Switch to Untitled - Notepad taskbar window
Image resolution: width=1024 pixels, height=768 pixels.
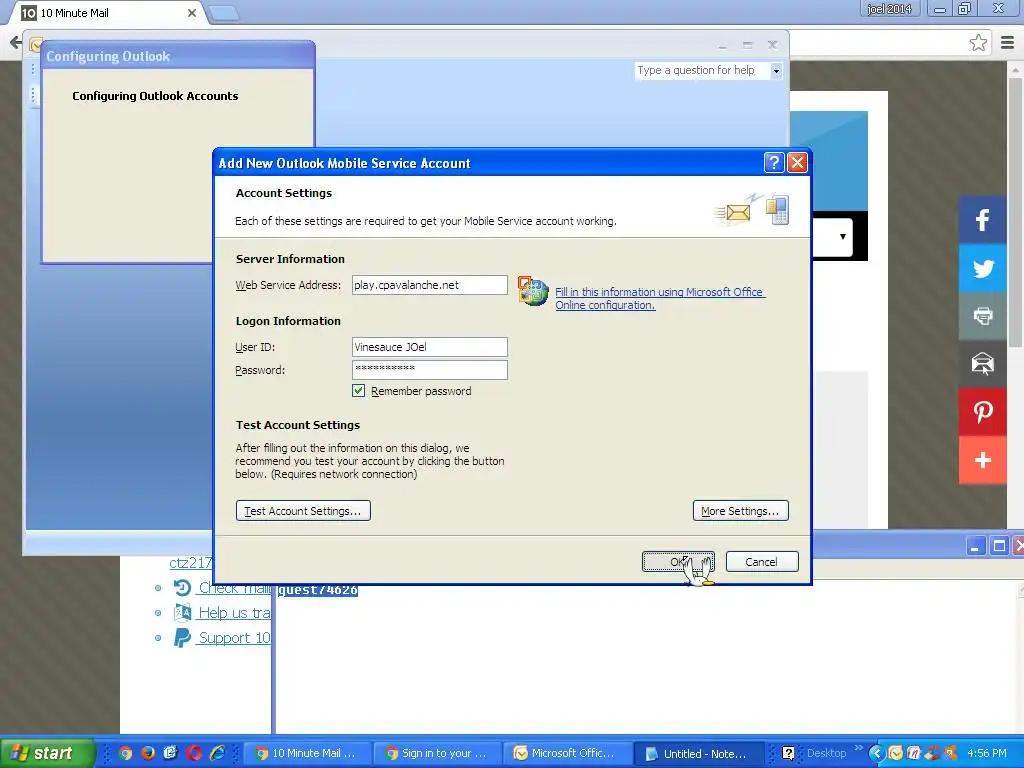[697, 753]
